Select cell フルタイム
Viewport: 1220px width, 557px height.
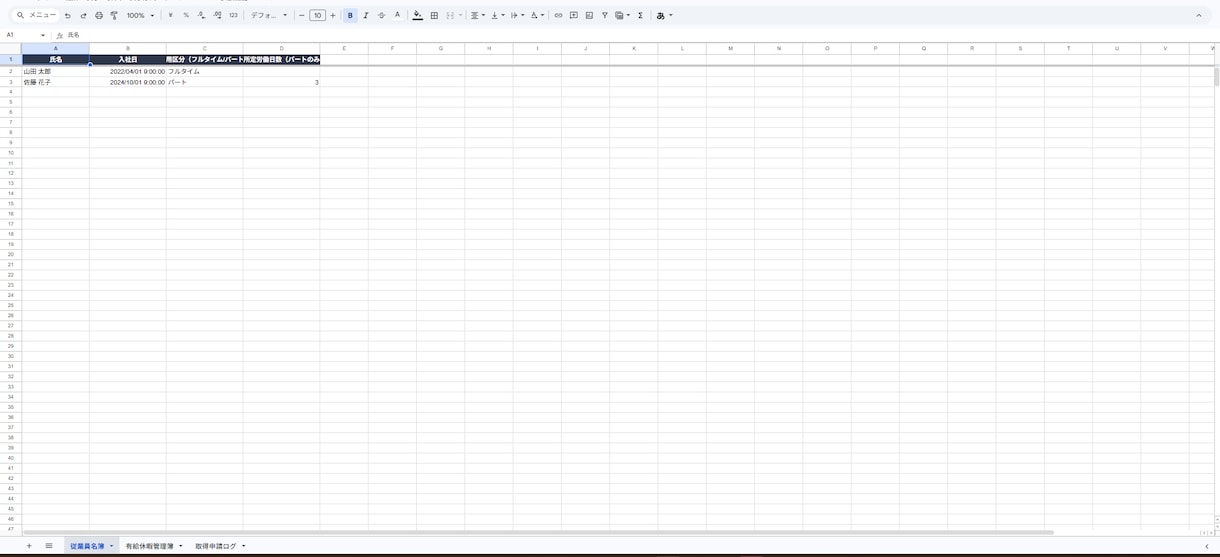205,72
